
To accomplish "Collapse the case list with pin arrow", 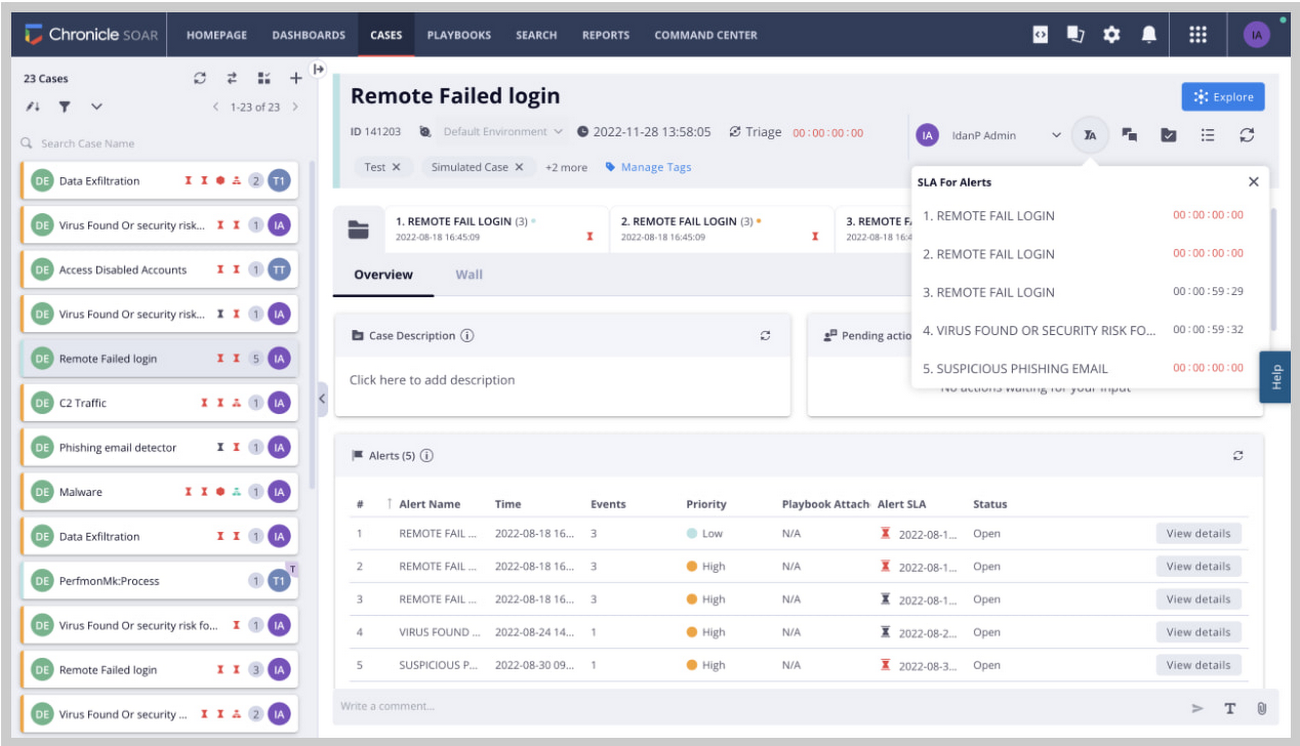I will (x=319, y=69).
